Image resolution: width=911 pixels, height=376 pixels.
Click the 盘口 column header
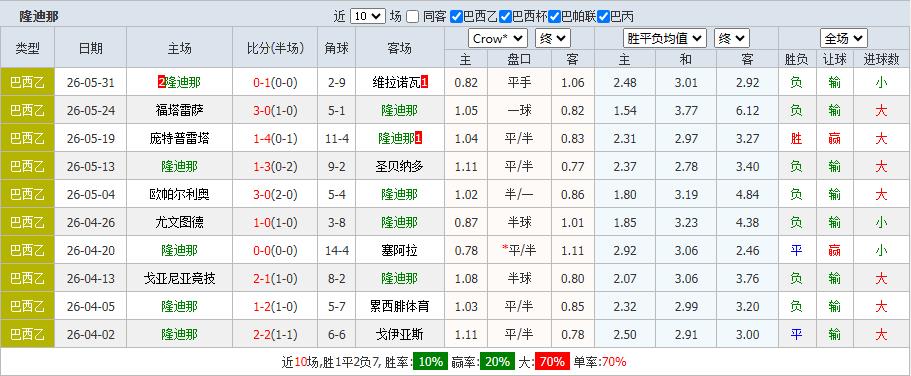point(519,59)
